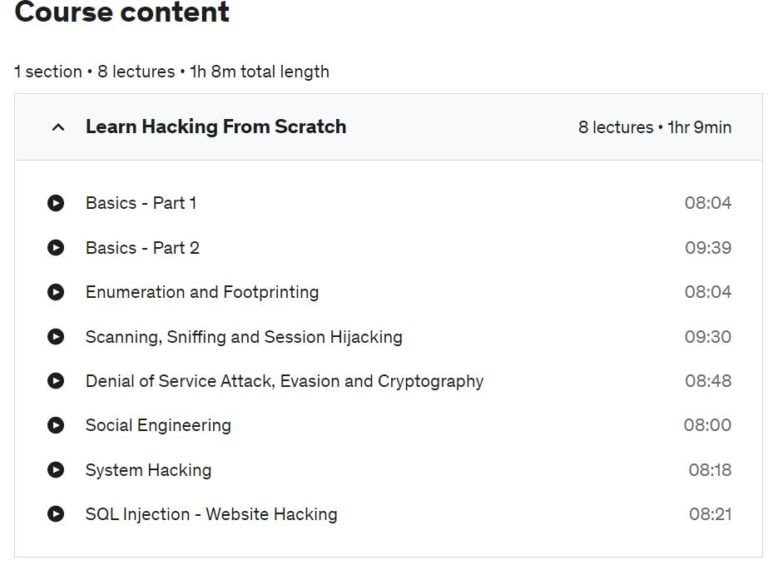This screenshot has width=768, height=570.
Task: Open the Basics - Part 2 lecture title
Action: tap(142, 248)
